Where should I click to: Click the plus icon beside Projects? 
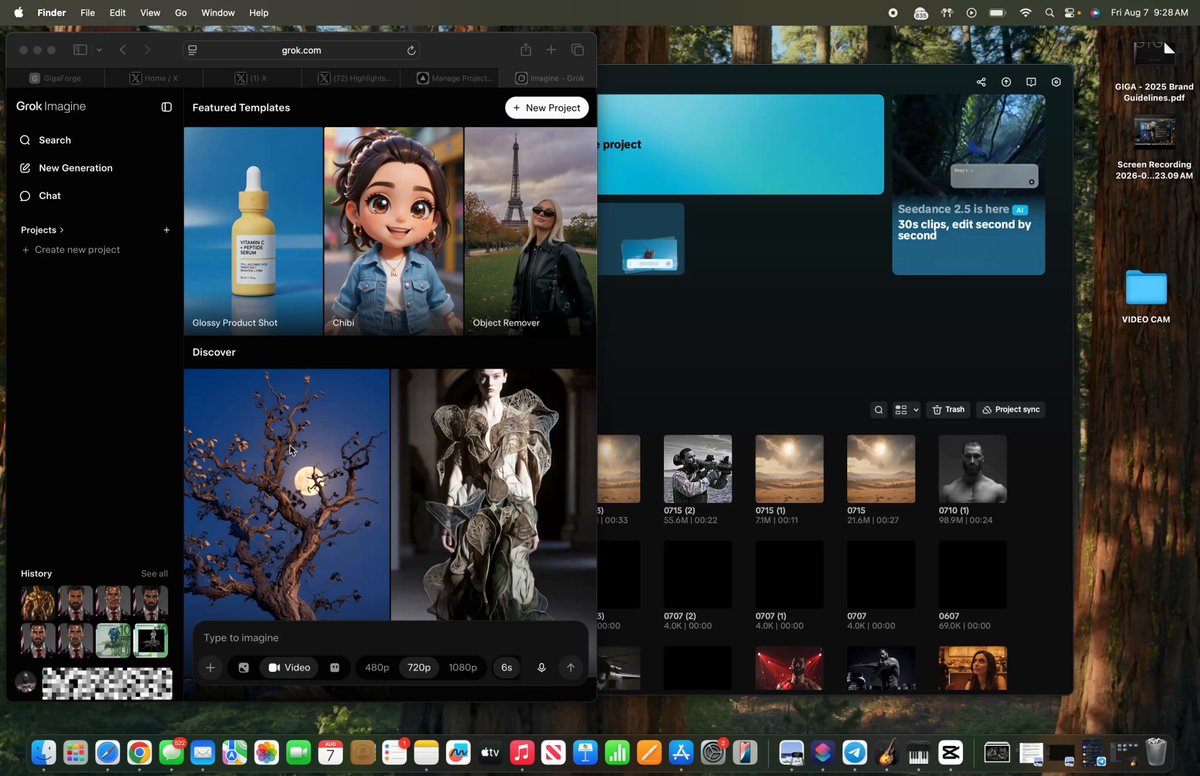pyautogui.click(x=167, y=230)
